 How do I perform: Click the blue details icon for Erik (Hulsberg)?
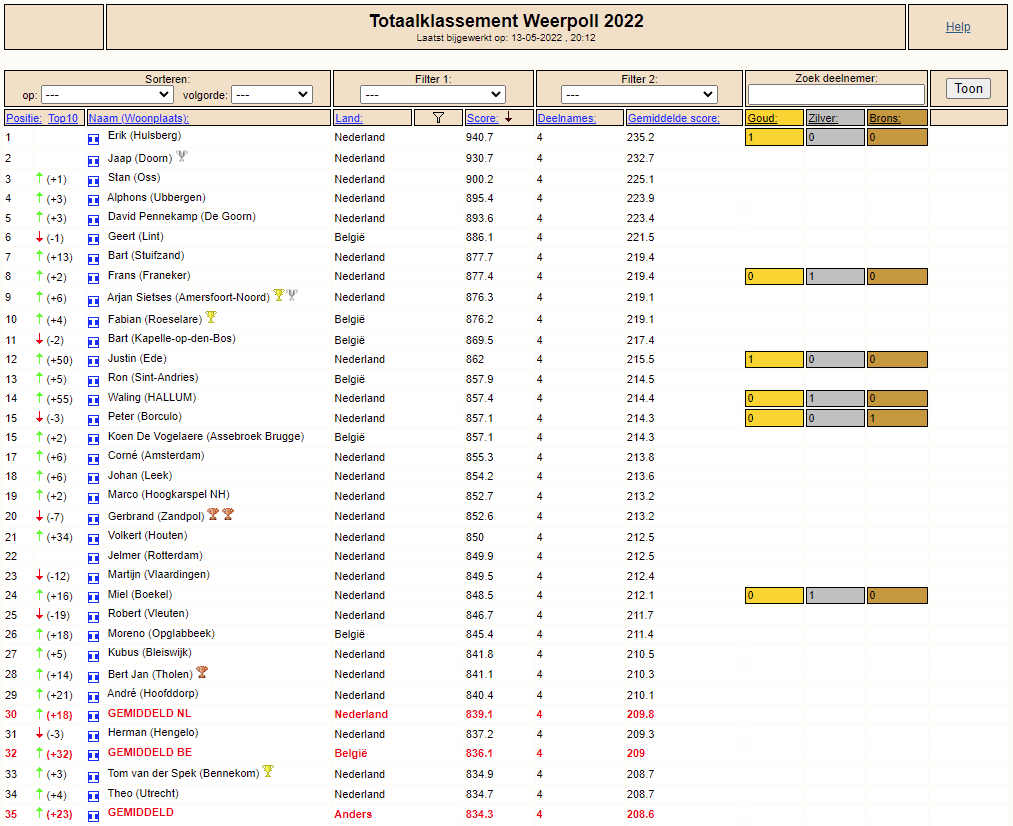[93, 138]
